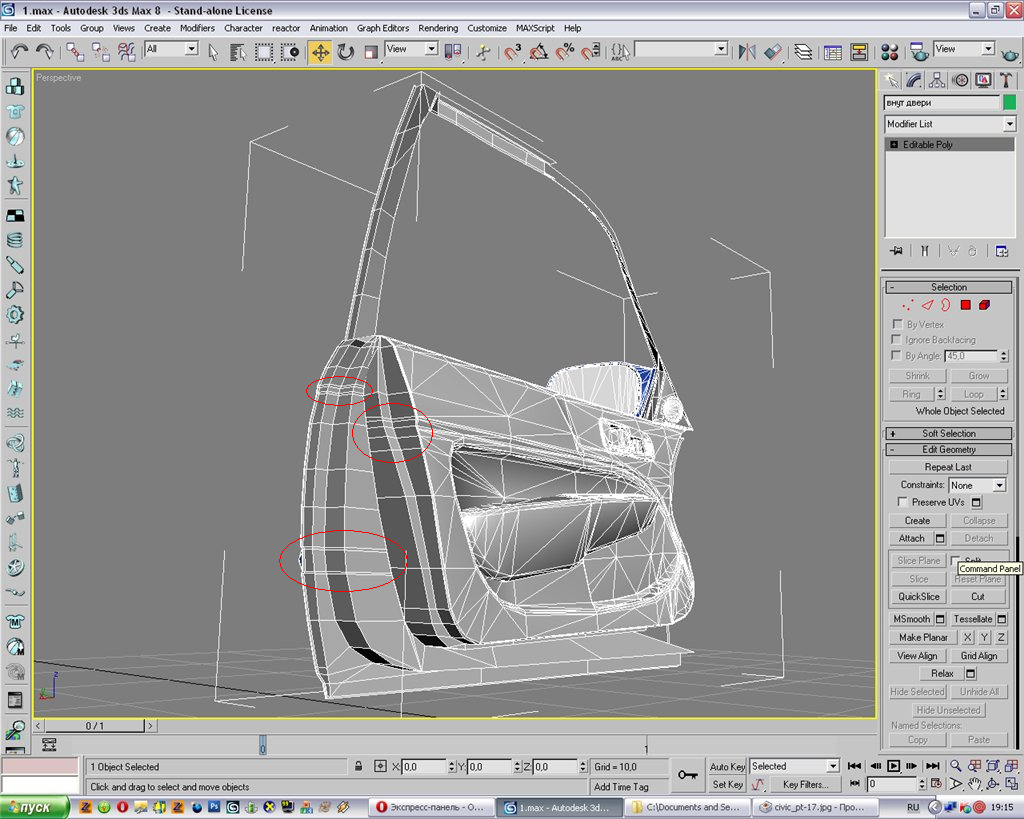Click the Pin Stack icon
1024x819 pixels.
(896, 250)
